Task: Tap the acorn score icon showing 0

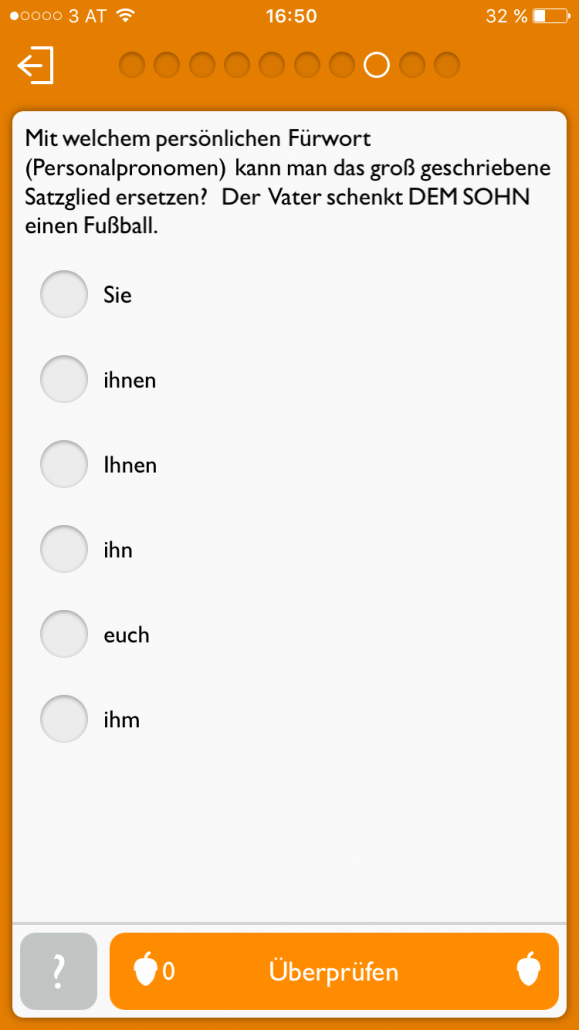Action: click(x=146, y=971)
